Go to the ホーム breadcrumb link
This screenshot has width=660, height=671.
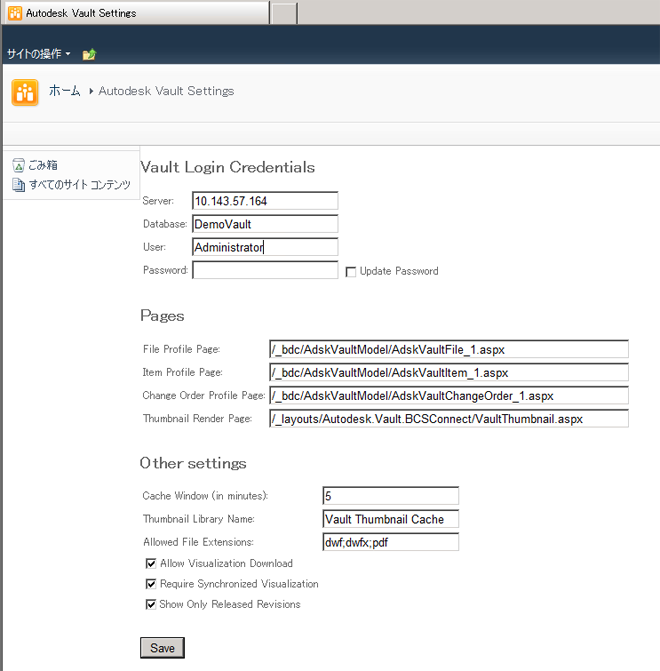pos(65,91)
